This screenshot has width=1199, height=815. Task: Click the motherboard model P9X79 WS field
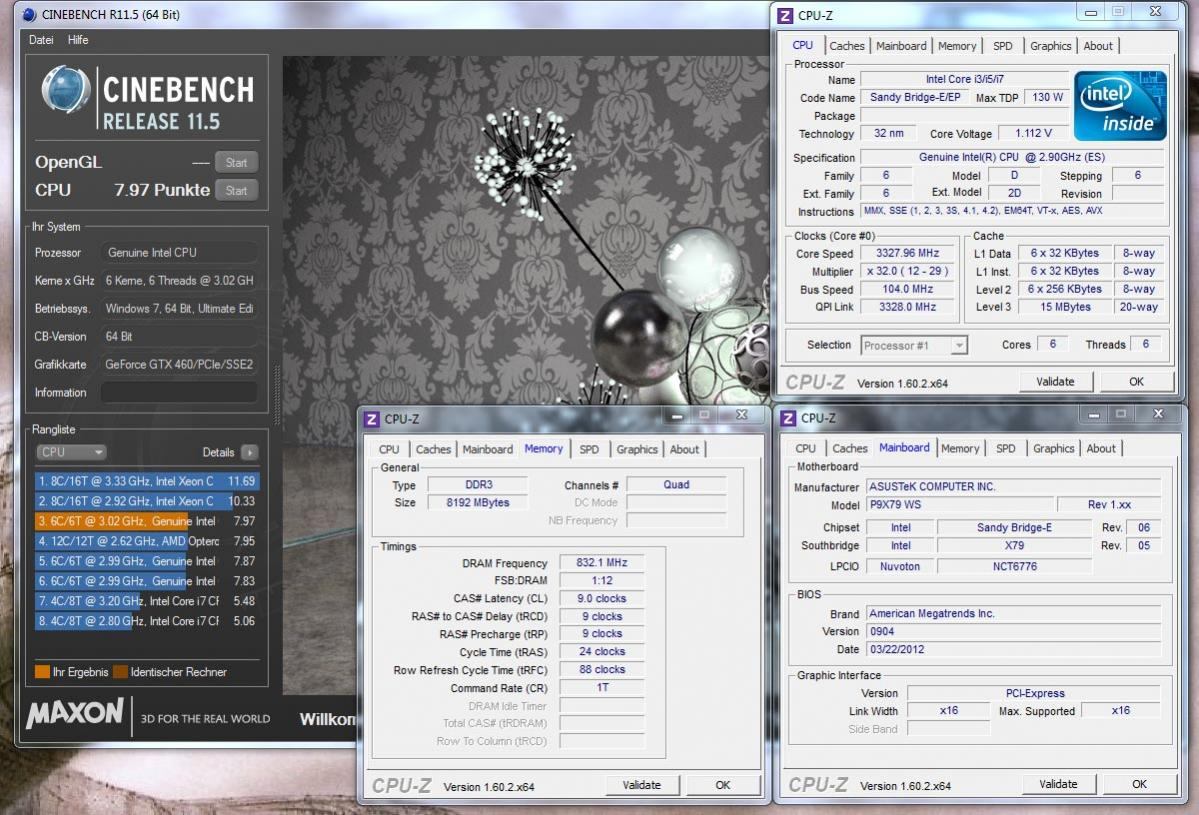point(959,505)
